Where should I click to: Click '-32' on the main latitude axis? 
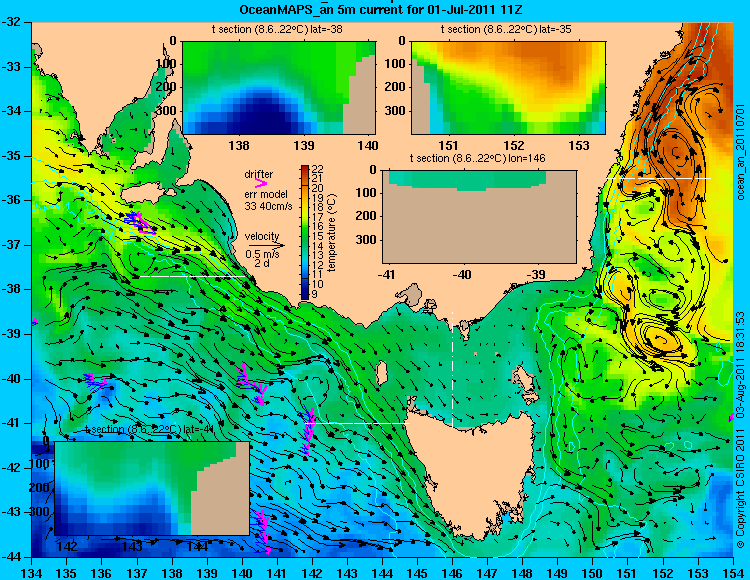click(x=12, y=22)
